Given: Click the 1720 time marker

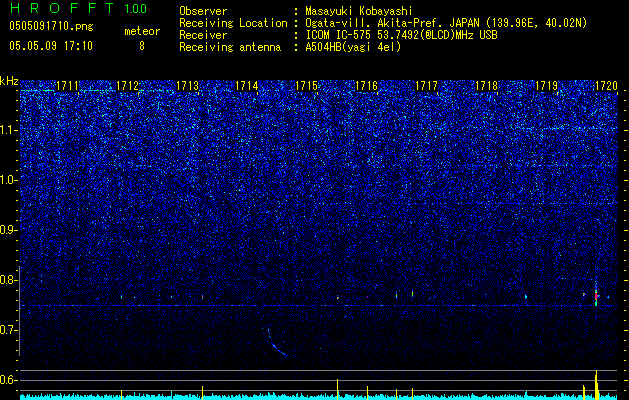Looking at the screenshot, I should tap(606, 86).
